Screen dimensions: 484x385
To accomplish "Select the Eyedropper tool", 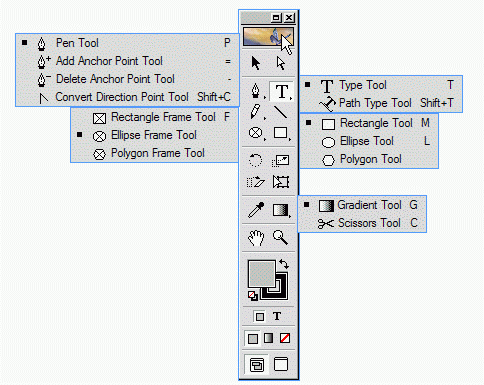I will coord(256,210).
